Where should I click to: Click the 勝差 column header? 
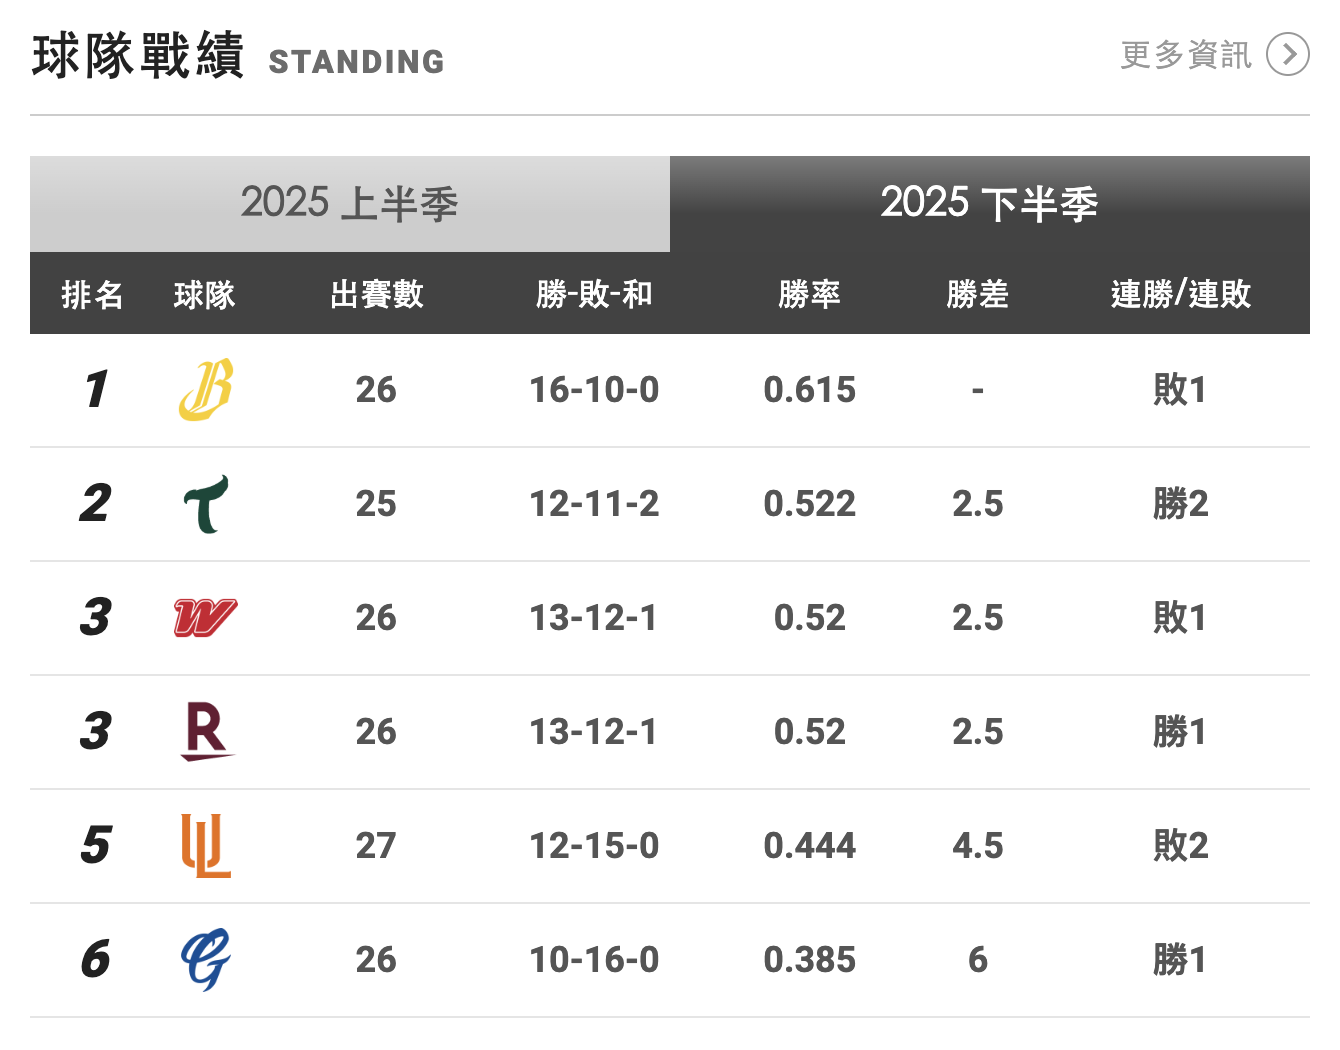click(977, 294)
